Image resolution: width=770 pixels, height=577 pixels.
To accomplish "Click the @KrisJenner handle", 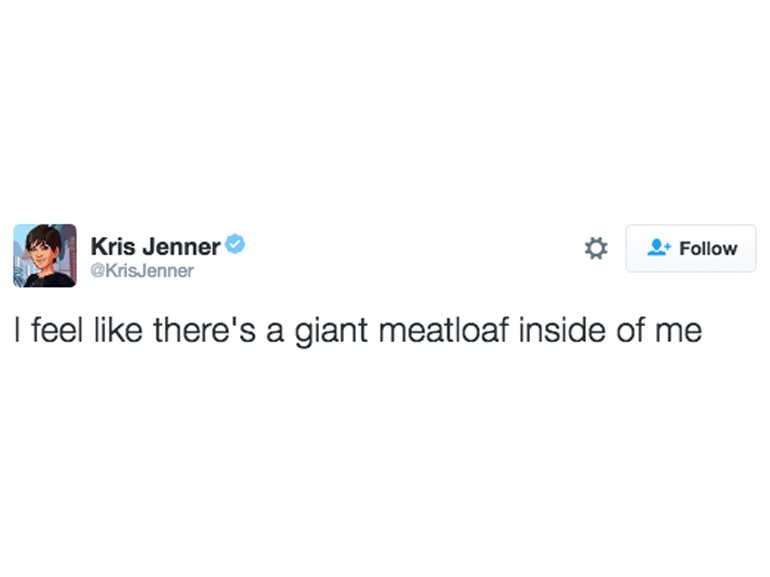I will 142,270.
